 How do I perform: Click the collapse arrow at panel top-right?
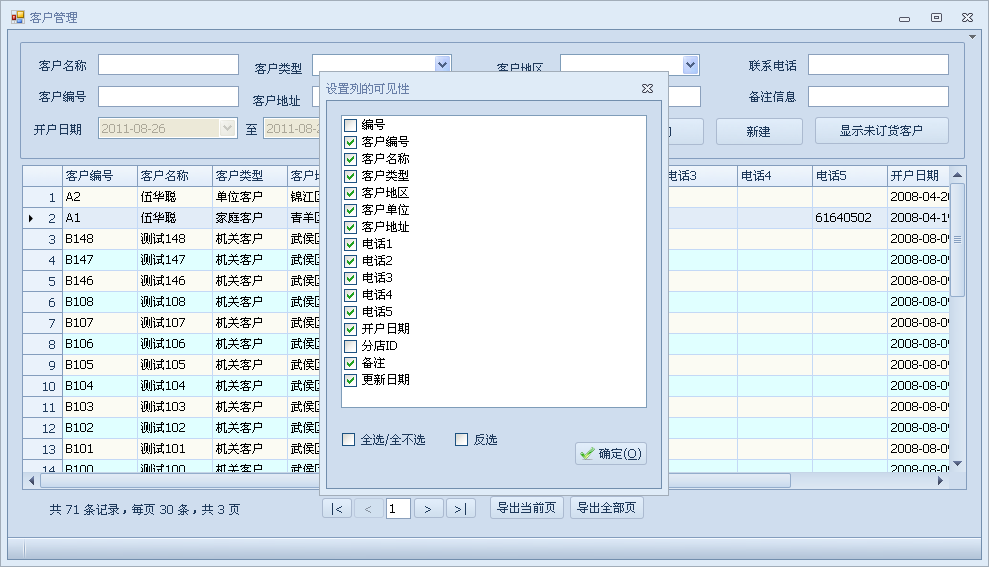point(972,37)
